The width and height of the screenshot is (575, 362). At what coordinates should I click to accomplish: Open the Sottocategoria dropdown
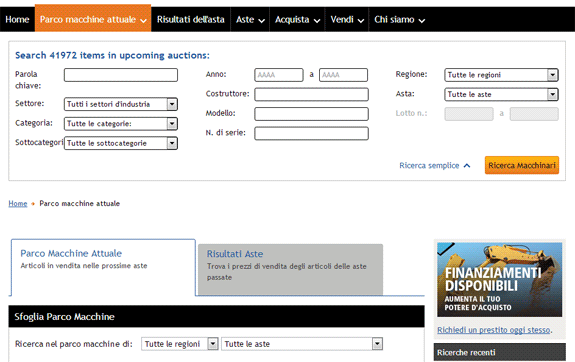point(121,143)
